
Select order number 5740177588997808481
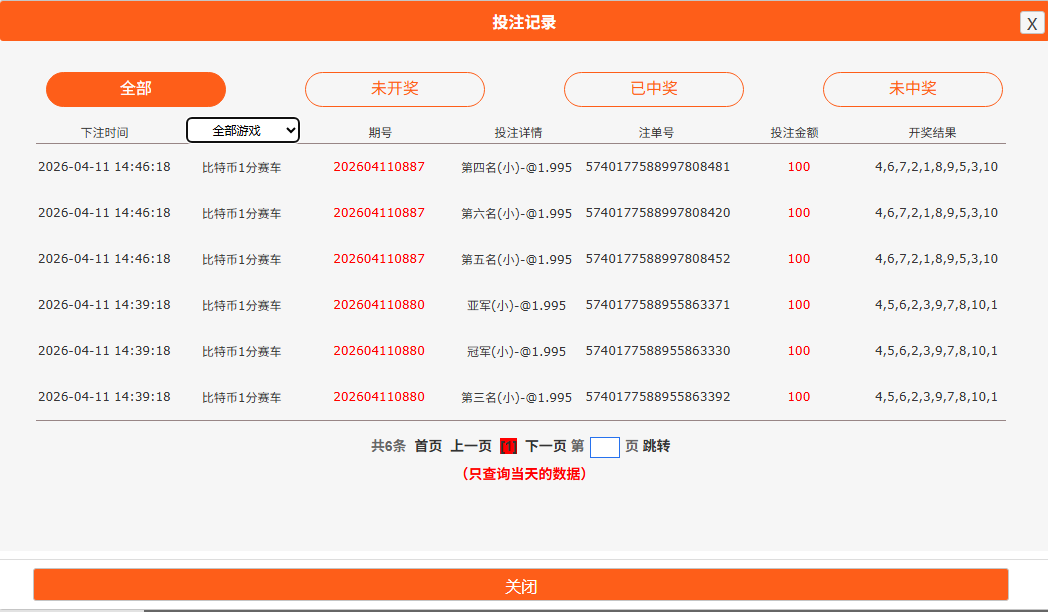(x=658, y=167)
